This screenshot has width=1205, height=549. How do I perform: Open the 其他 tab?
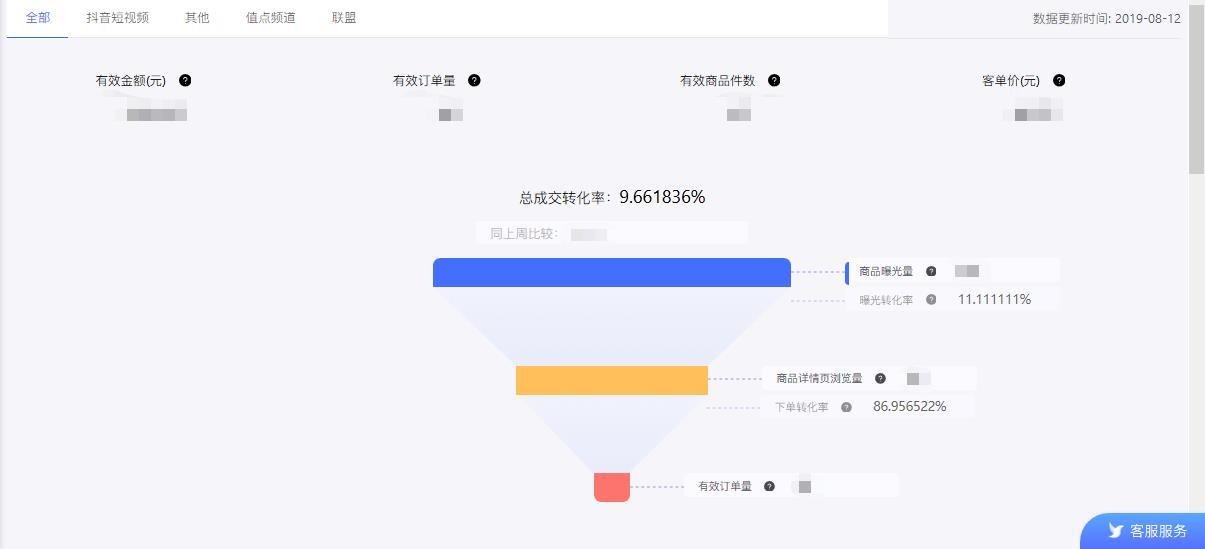197,18
